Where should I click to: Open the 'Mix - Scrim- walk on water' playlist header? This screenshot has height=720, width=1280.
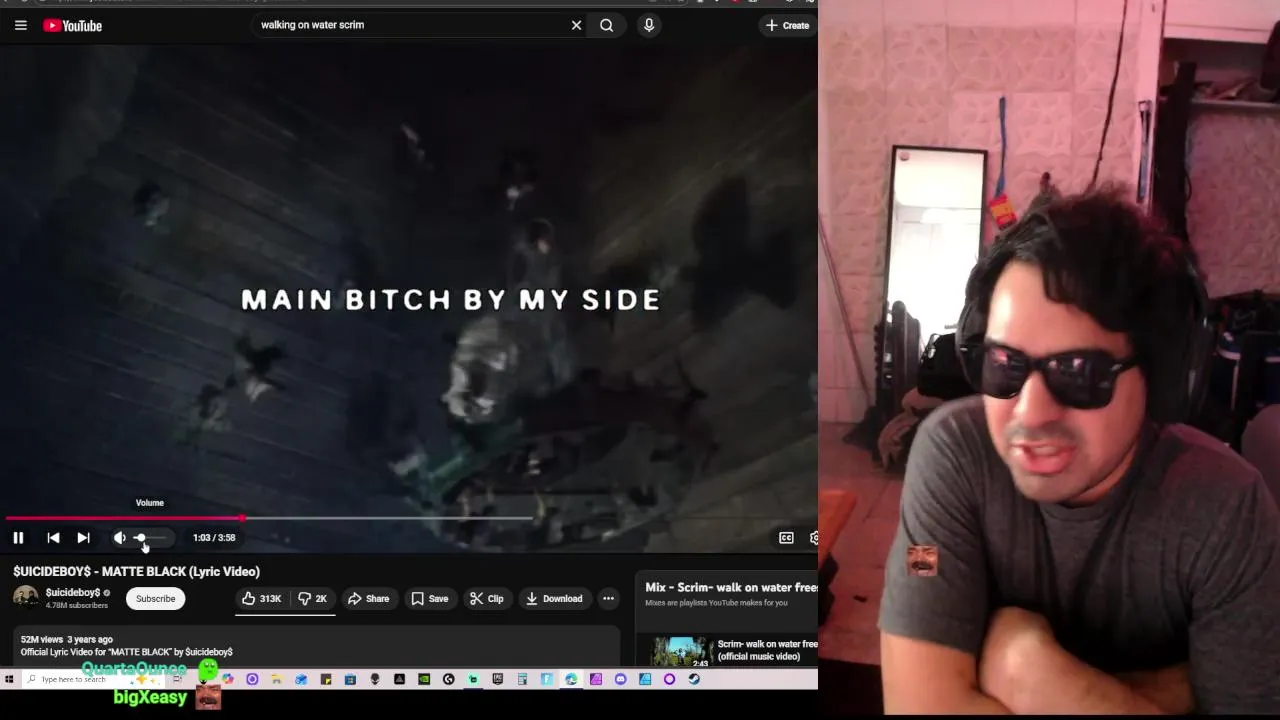coord(731,588)
